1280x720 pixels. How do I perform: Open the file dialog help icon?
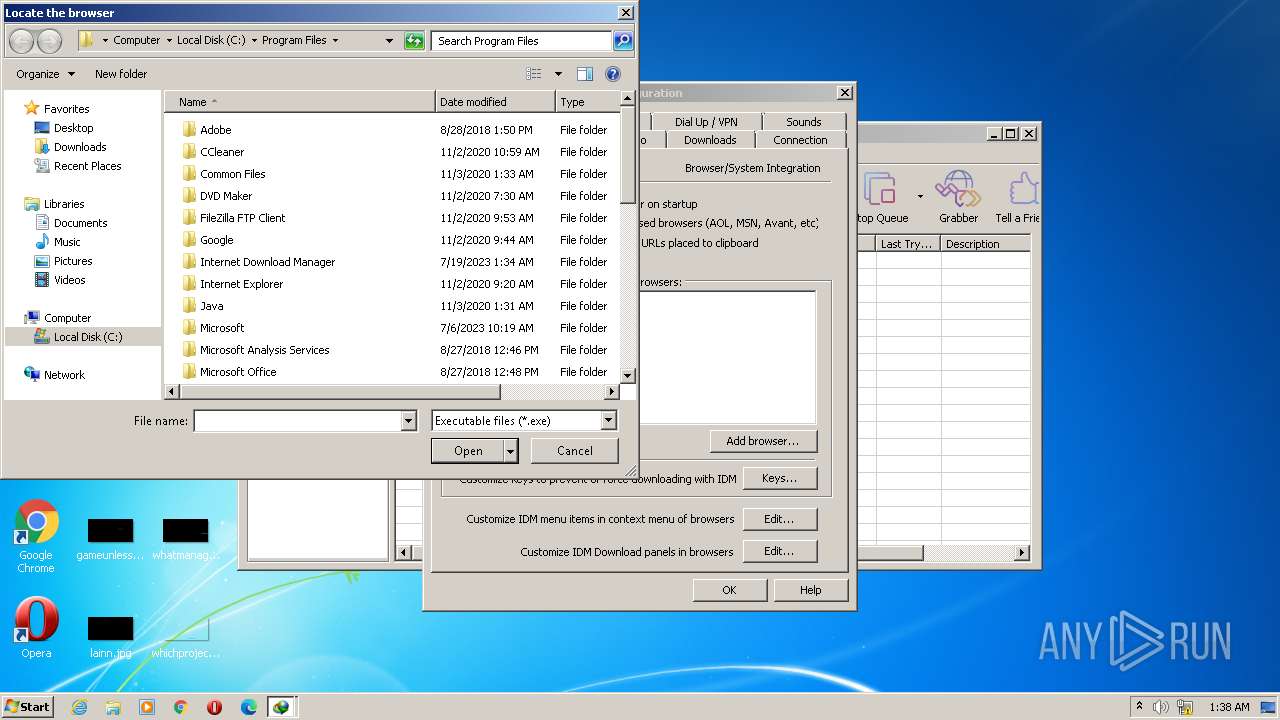[613, 74]
